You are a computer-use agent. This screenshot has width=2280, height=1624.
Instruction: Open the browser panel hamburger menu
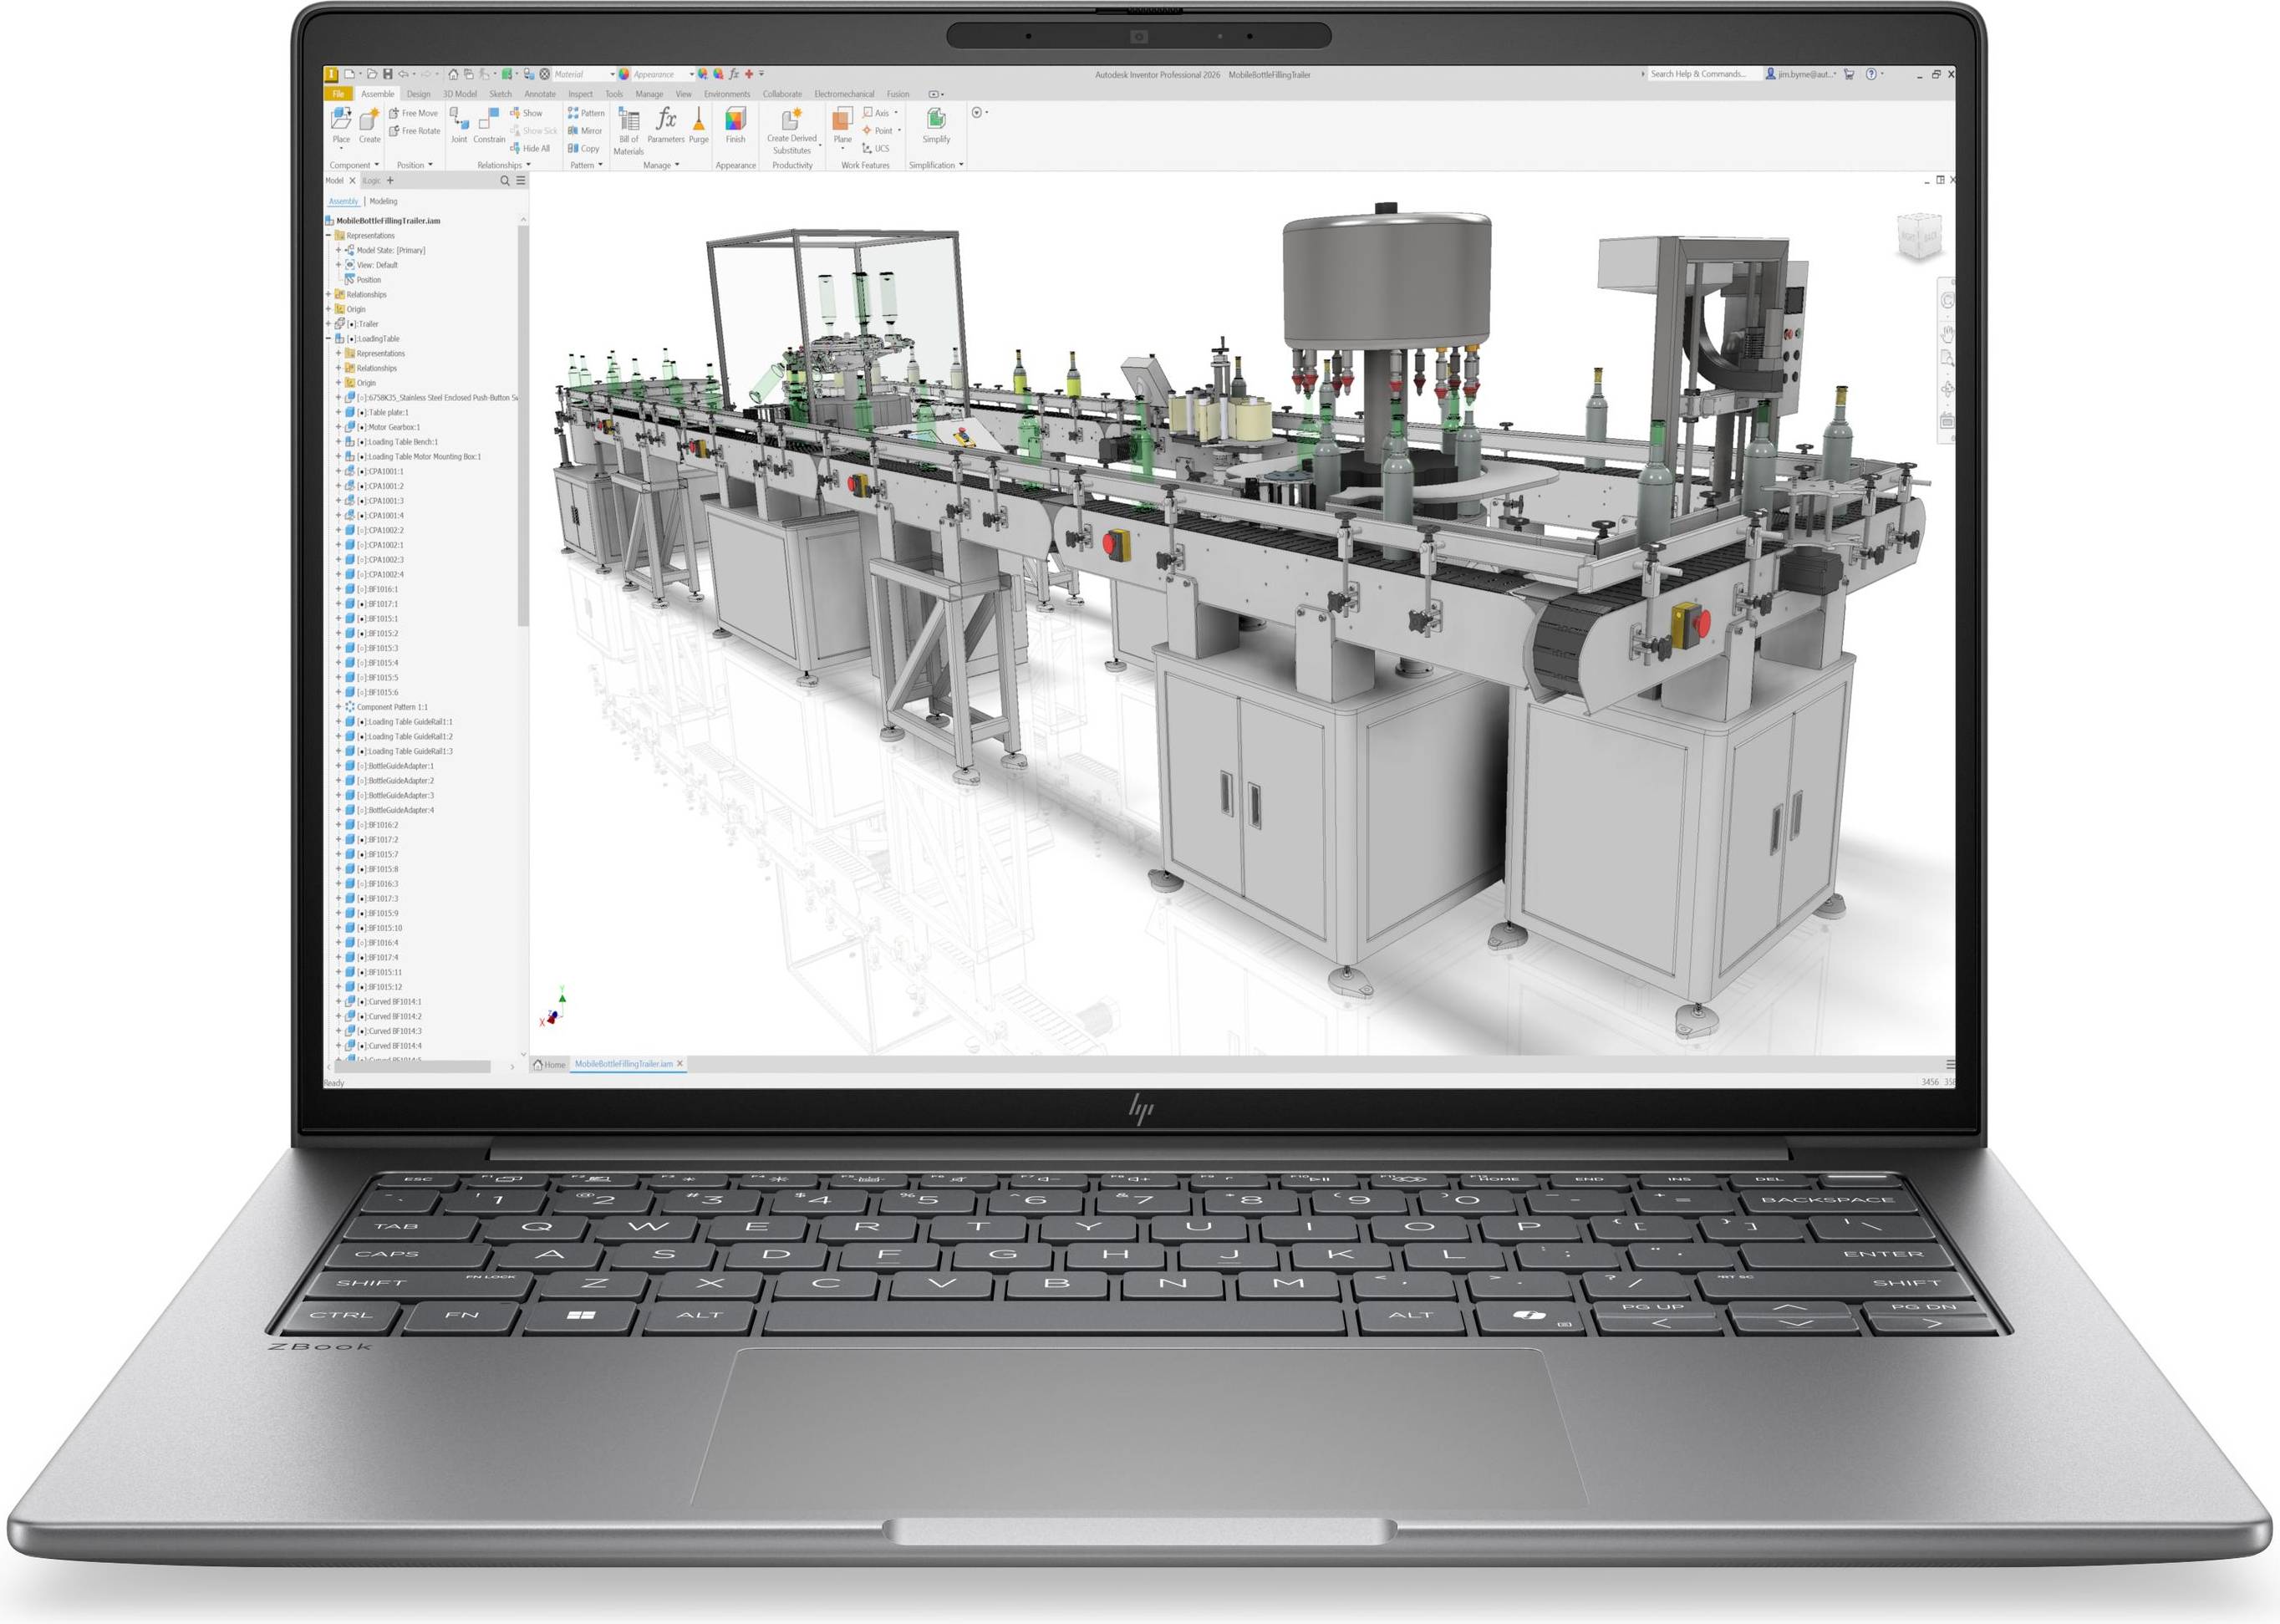click(x=520, y=181)
